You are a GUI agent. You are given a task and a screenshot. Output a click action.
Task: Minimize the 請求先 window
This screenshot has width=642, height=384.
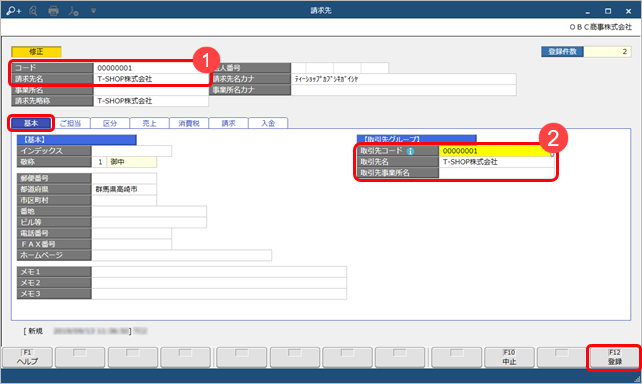tap(588, 12)
